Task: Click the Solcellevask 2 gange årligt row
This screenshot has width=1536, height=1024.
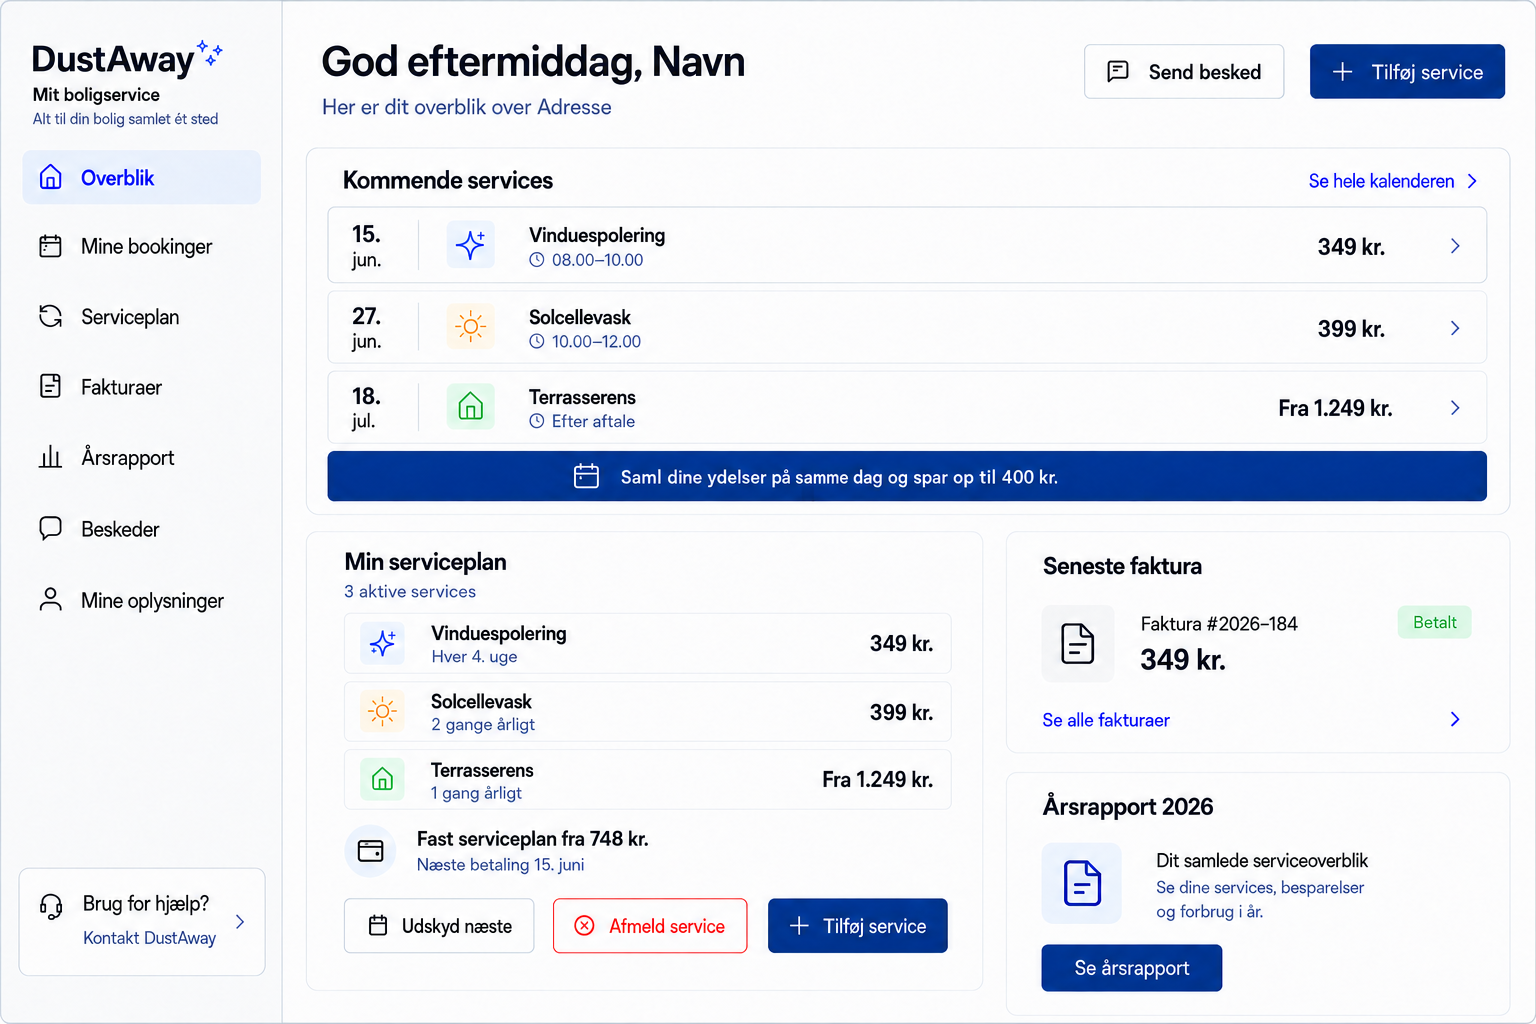Action: (648, 711)
